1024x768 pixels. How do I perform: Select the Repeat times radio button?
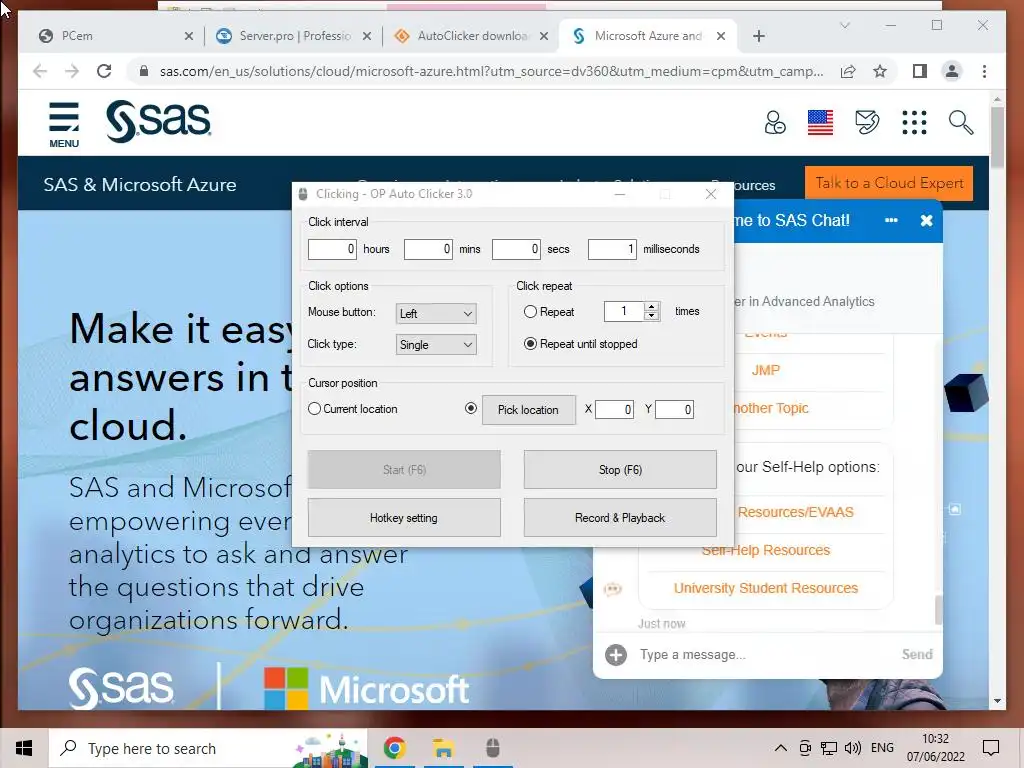[530, 312]
